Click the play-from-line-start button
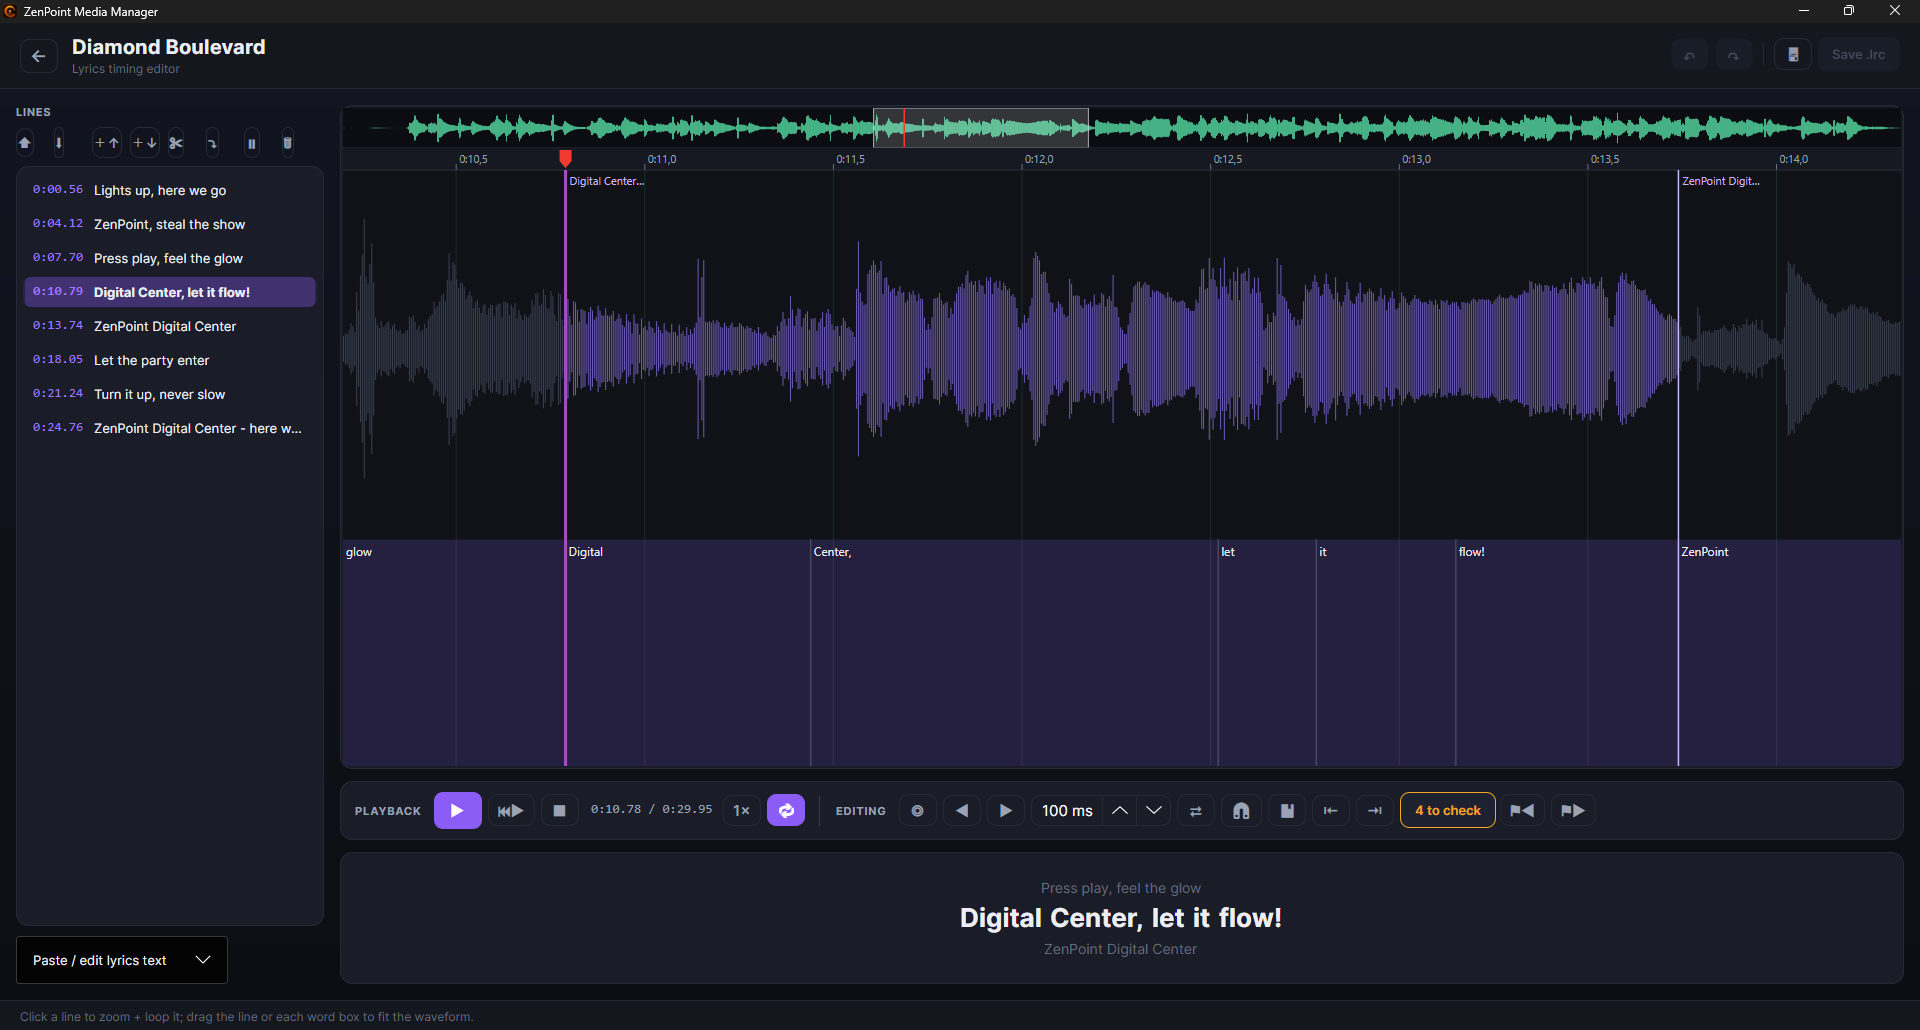 pos(510,810)
